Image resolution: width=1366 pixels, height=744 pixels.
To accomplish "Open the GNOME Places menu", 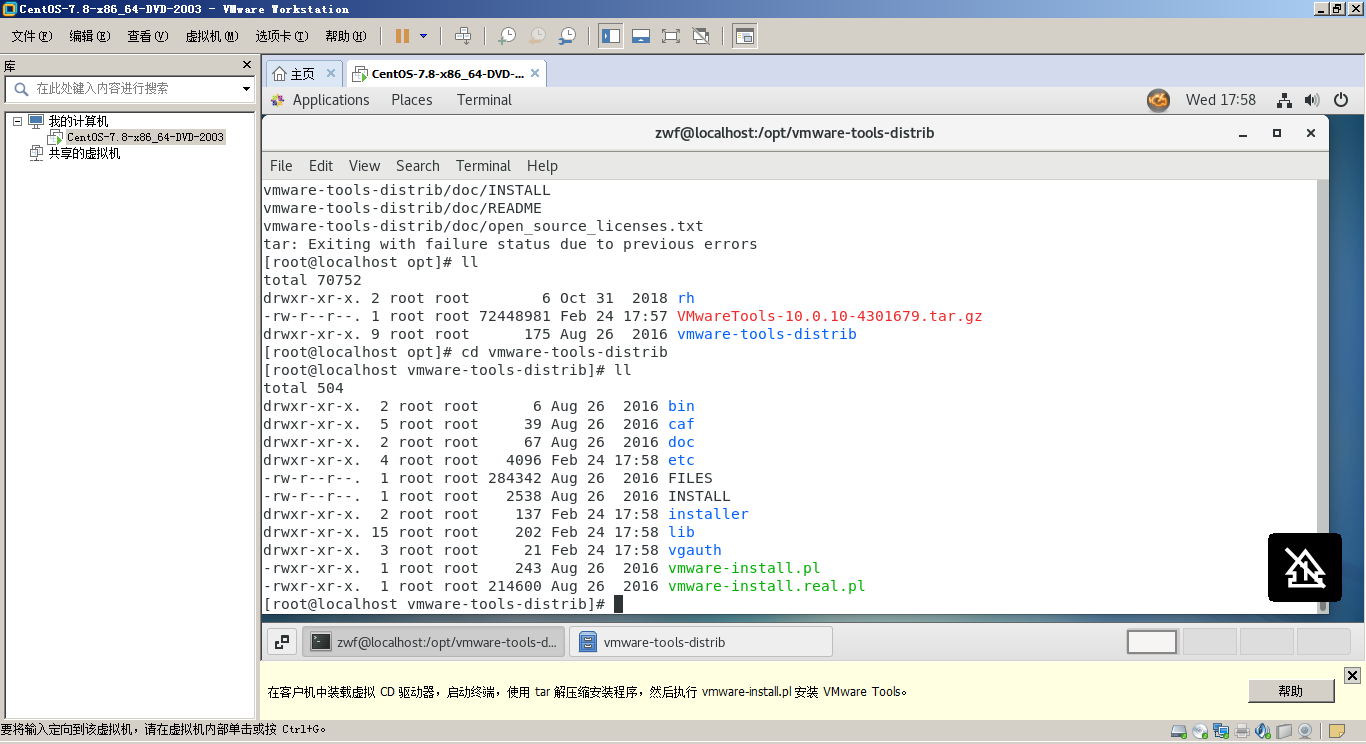I will 412,100.
